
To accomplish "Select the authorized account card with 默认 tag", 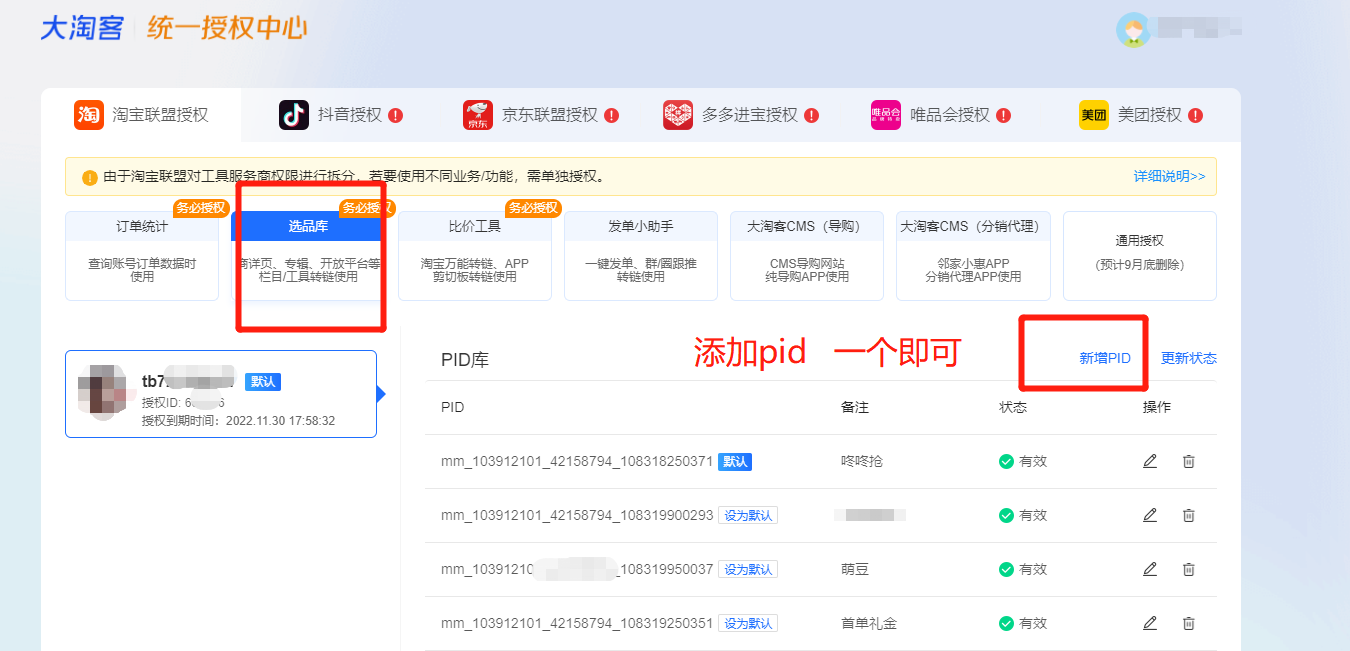I will coord(221,394).
